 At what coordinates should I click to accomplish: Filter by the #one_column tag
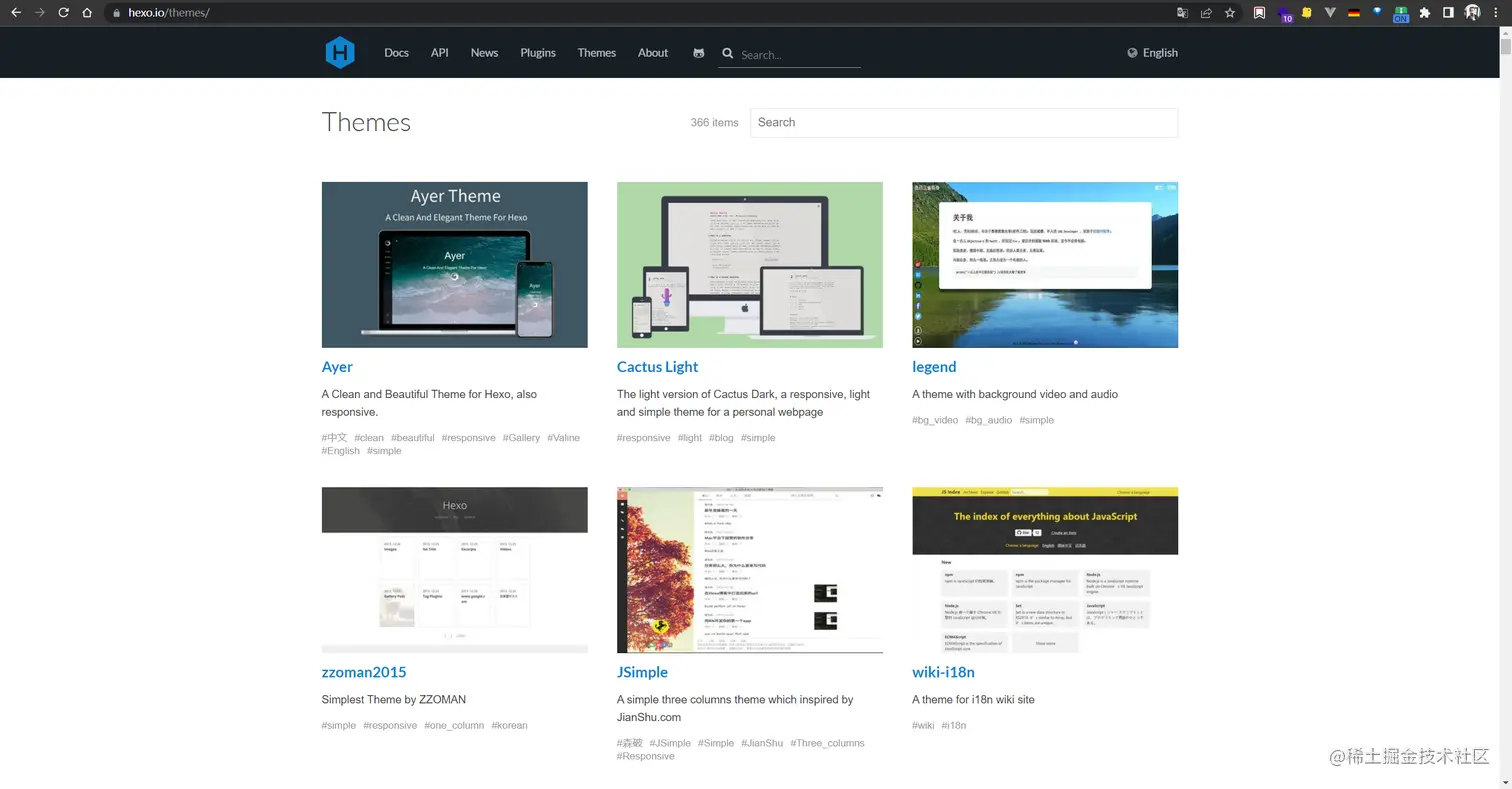[454, 726]
